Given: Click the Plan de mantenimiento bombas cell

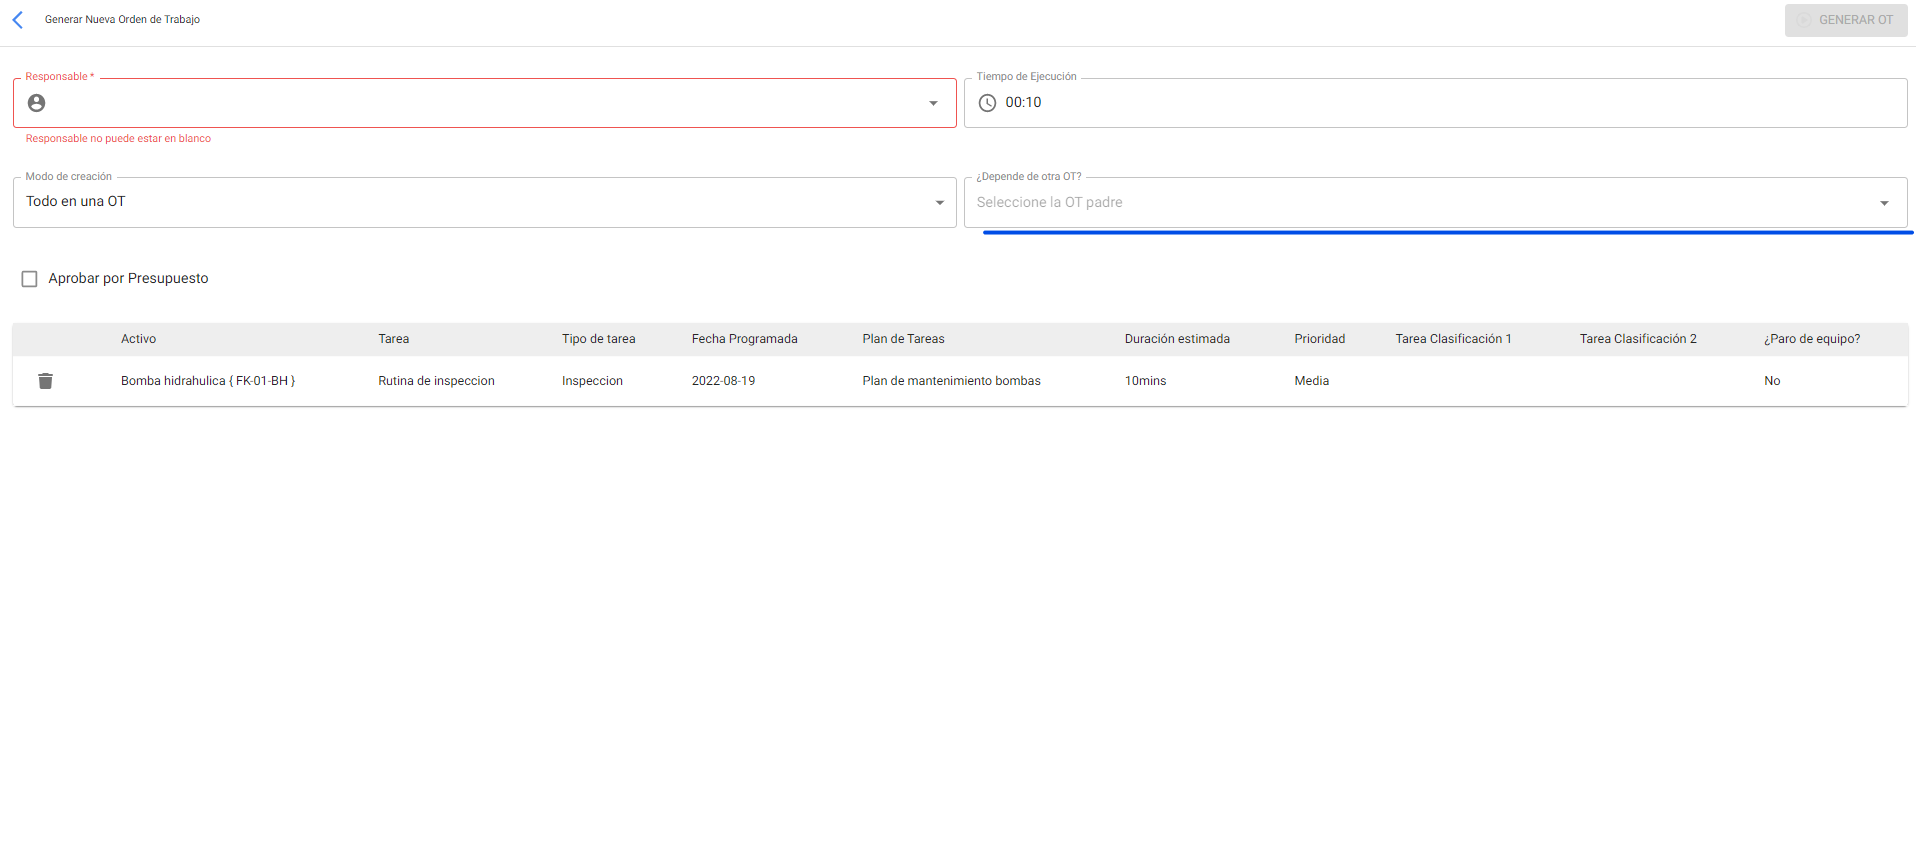Looking at the screenshot, I should click(x=951, y=381).
